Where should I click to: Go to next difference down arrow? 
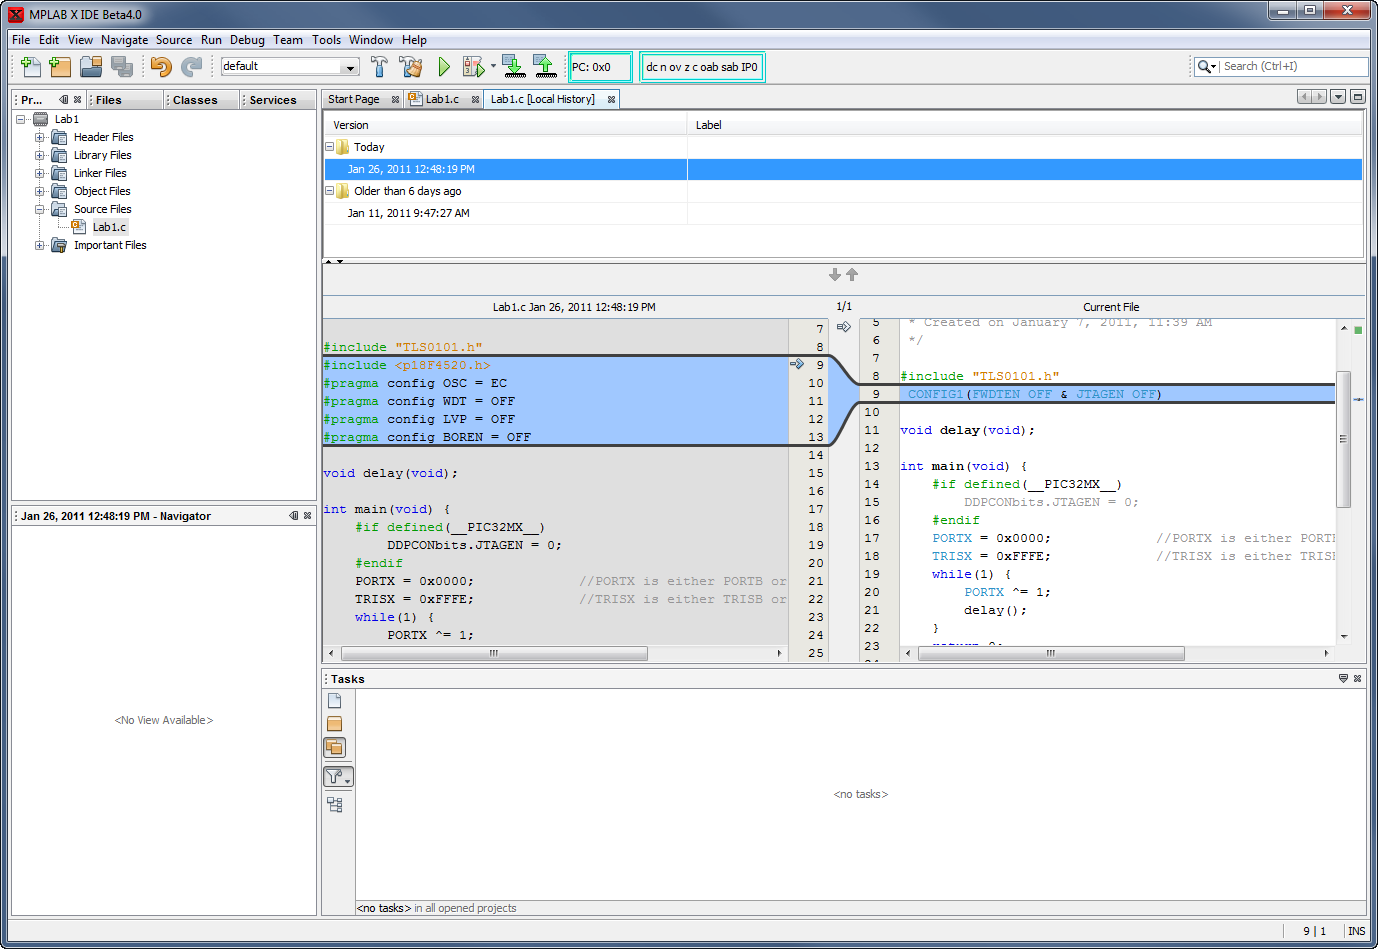tap(835, 275)
